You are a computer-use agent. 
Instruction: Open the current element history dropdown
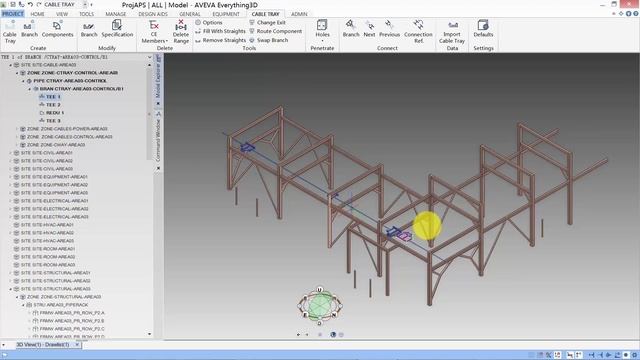(149, 57)
